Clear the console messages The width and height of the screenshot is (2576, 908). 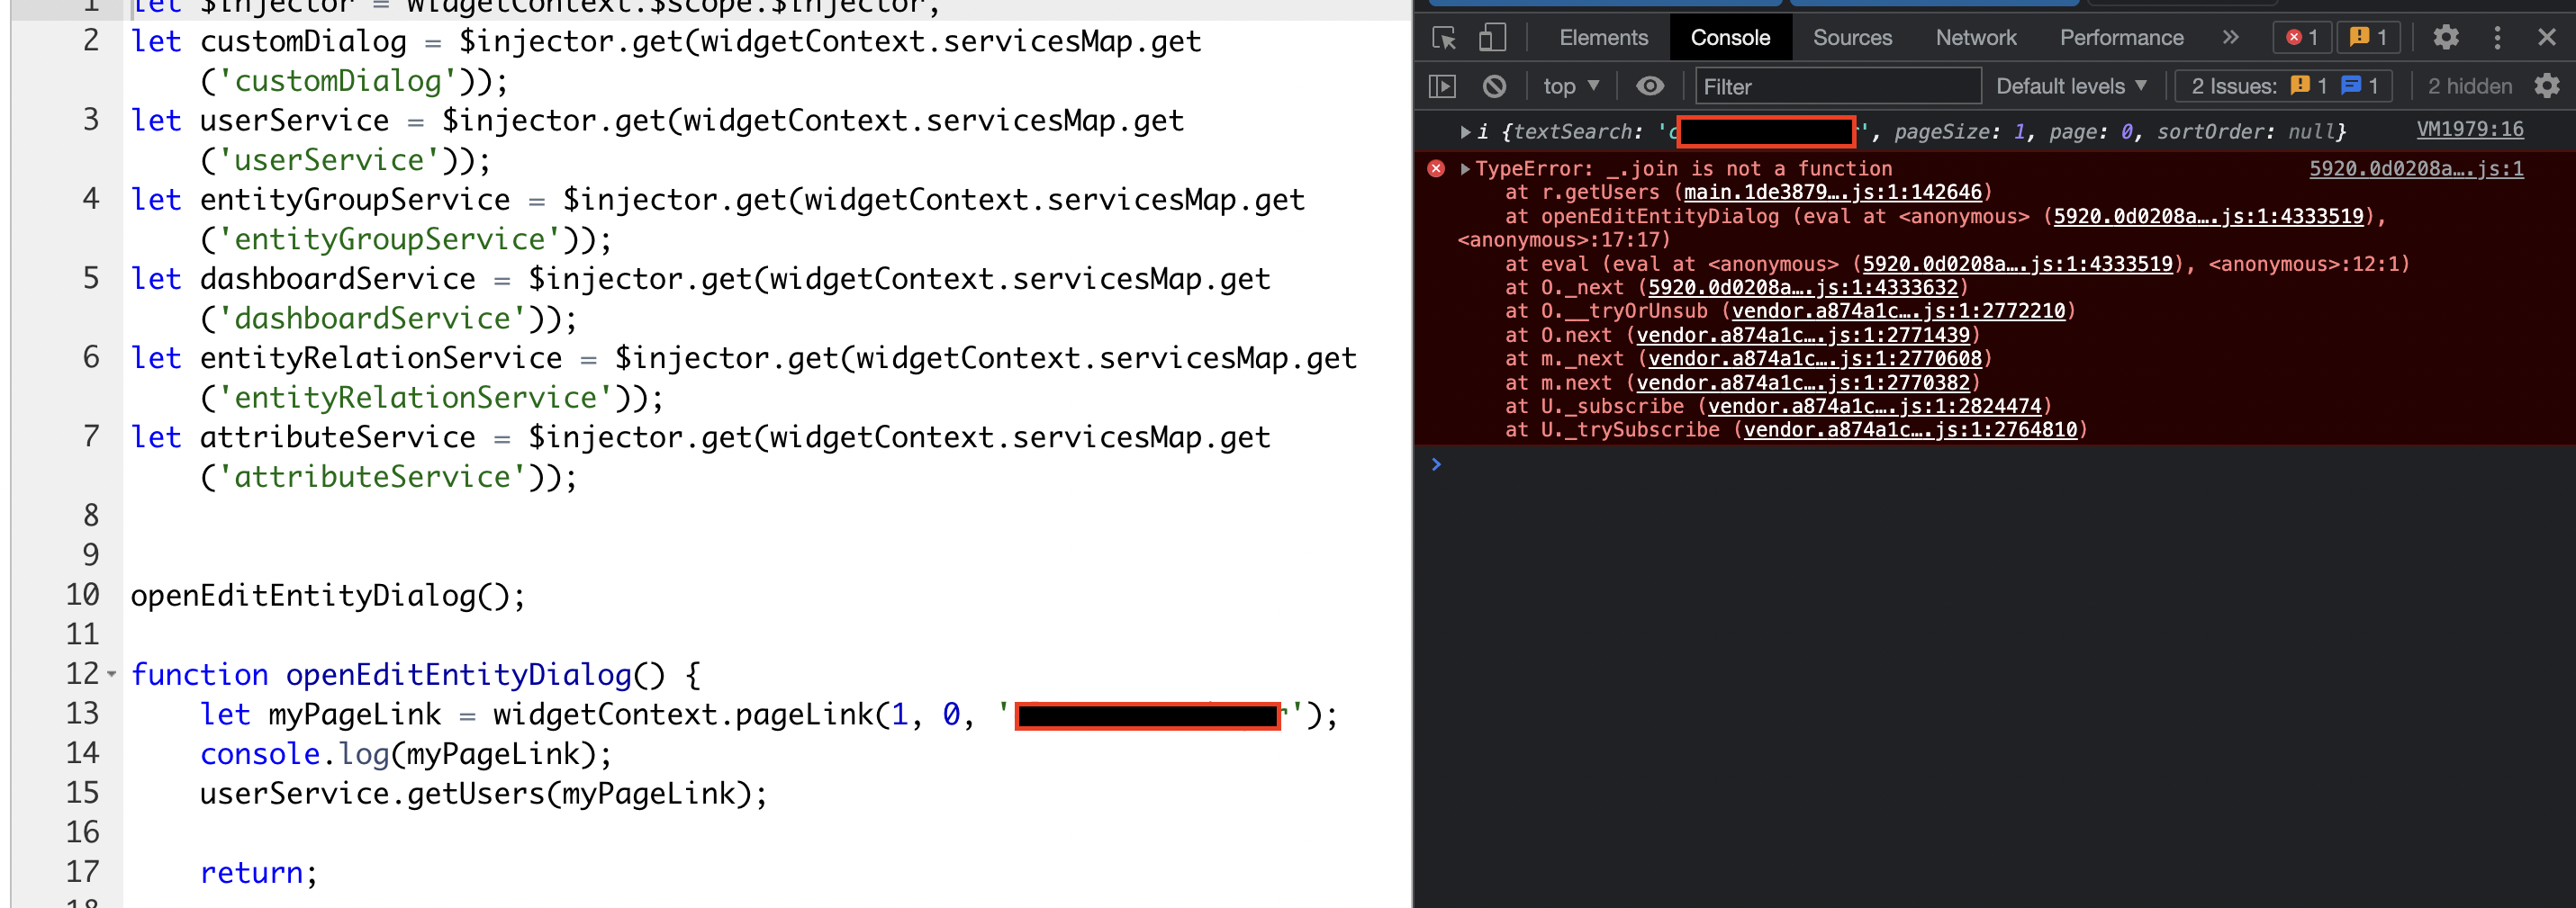pyautogui.click(x=1493, y=86)
